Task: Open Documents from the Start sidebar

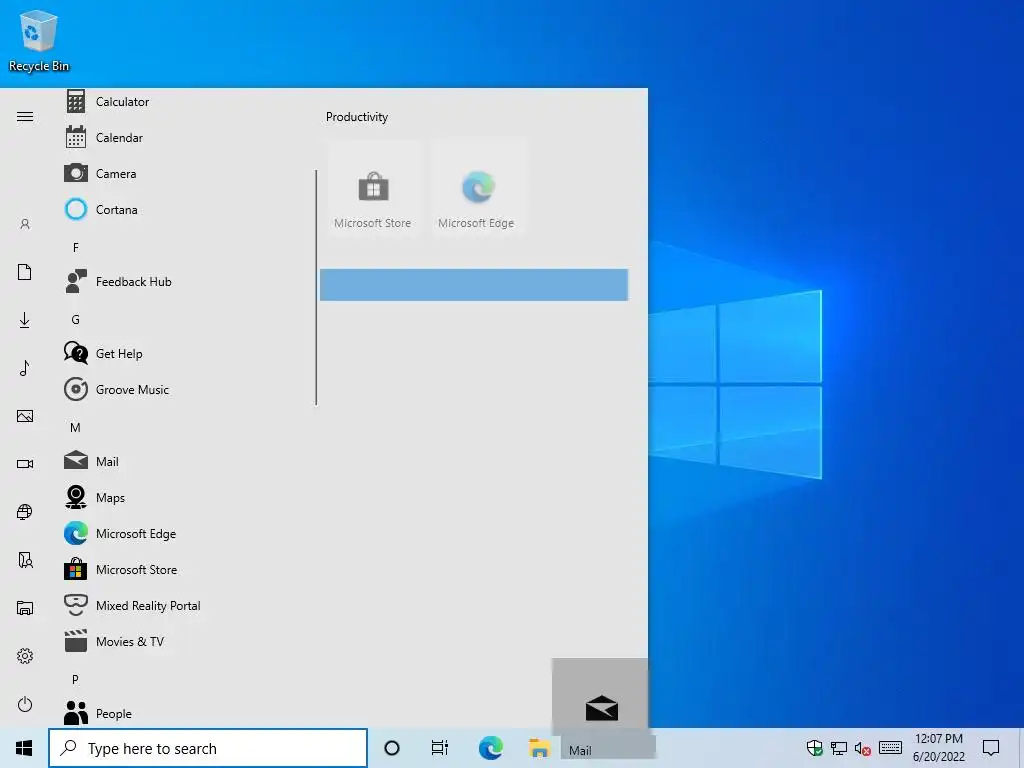Action: pyautogui.click(x=25, y=272)
